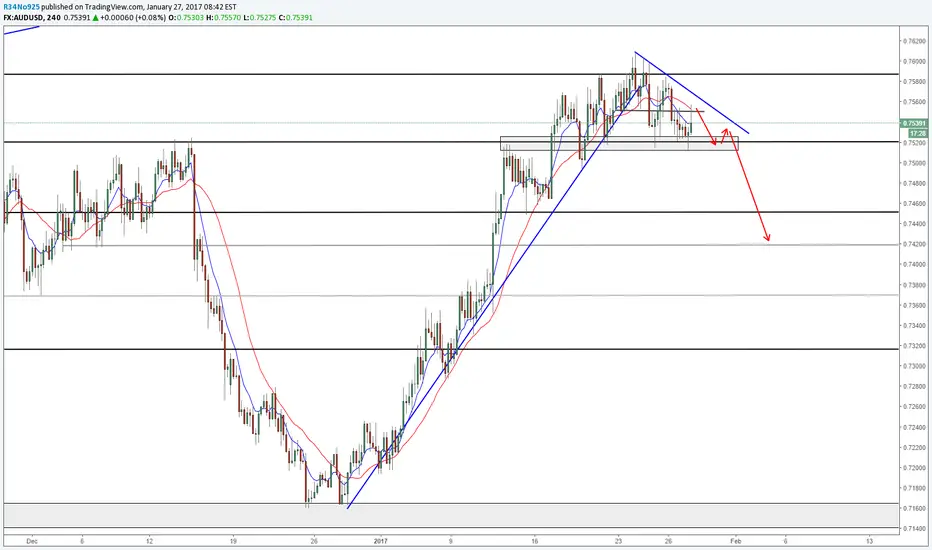Click the 0.73600 price axis label
The height and width of the screenshot is (550, 932).
(914, 305)
